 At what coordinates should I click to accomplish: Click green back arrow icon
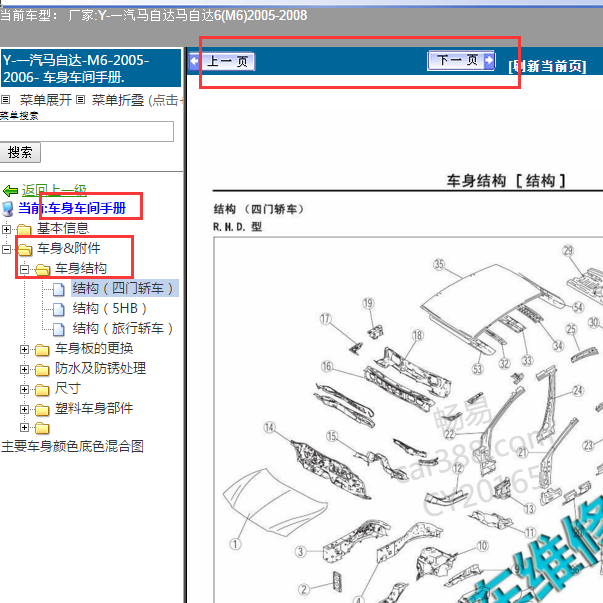[10, 191]
